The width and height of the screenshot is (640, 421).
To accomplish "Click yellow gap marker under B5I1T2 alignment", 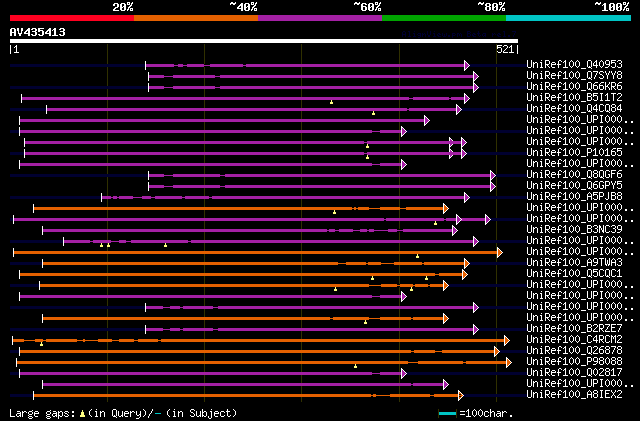I will point(331,102).
